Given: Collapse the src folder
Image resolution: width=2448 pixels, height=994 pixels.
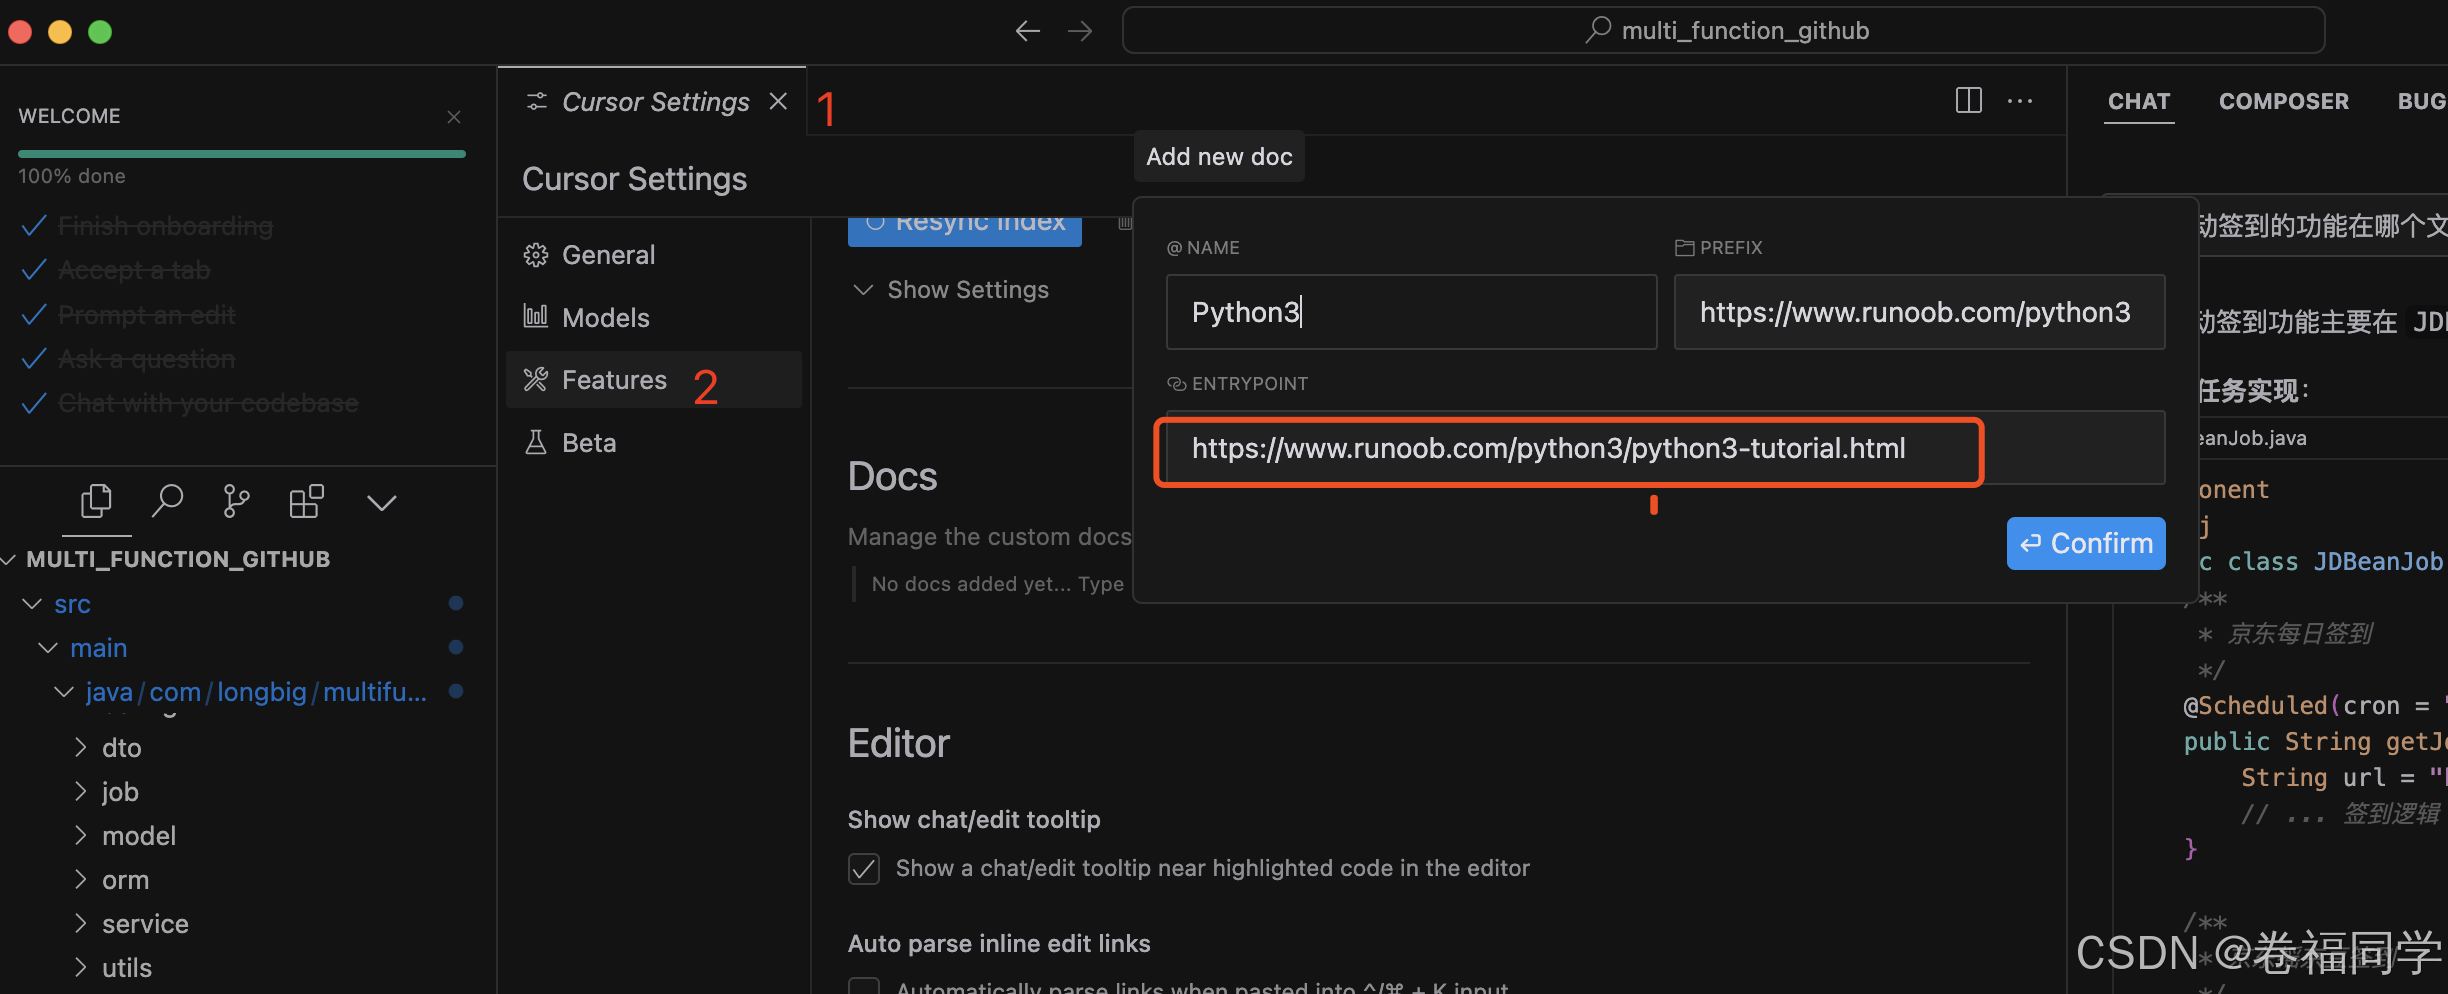Looking at the screenshot, I should (x=72, y=604).
